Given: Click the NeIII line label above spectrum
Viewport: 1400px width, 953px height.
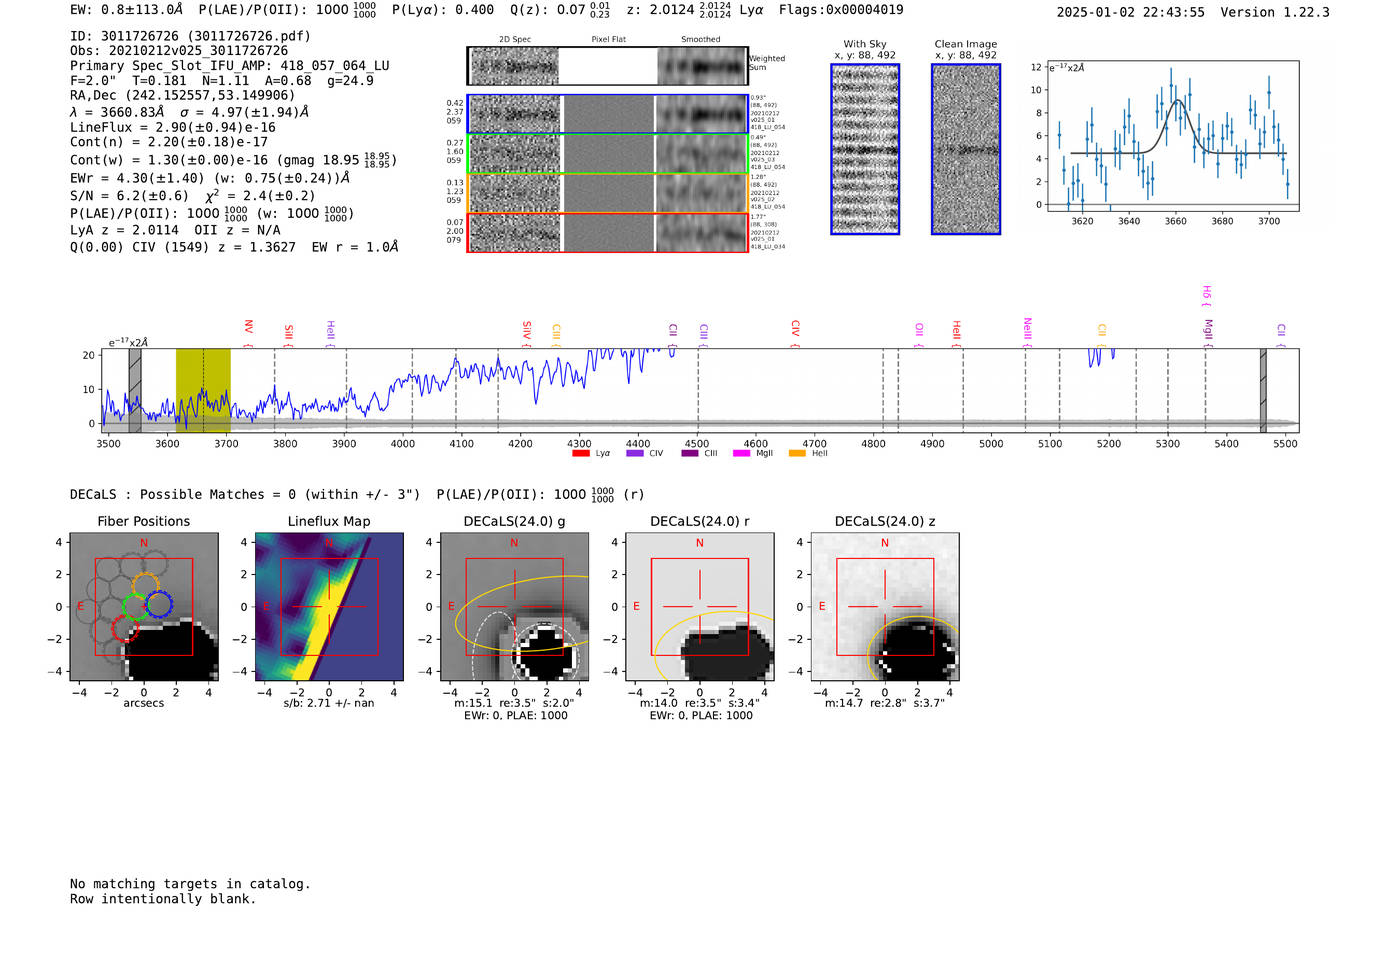Looking at the screenshot, I should click(x=1026, y=330).
